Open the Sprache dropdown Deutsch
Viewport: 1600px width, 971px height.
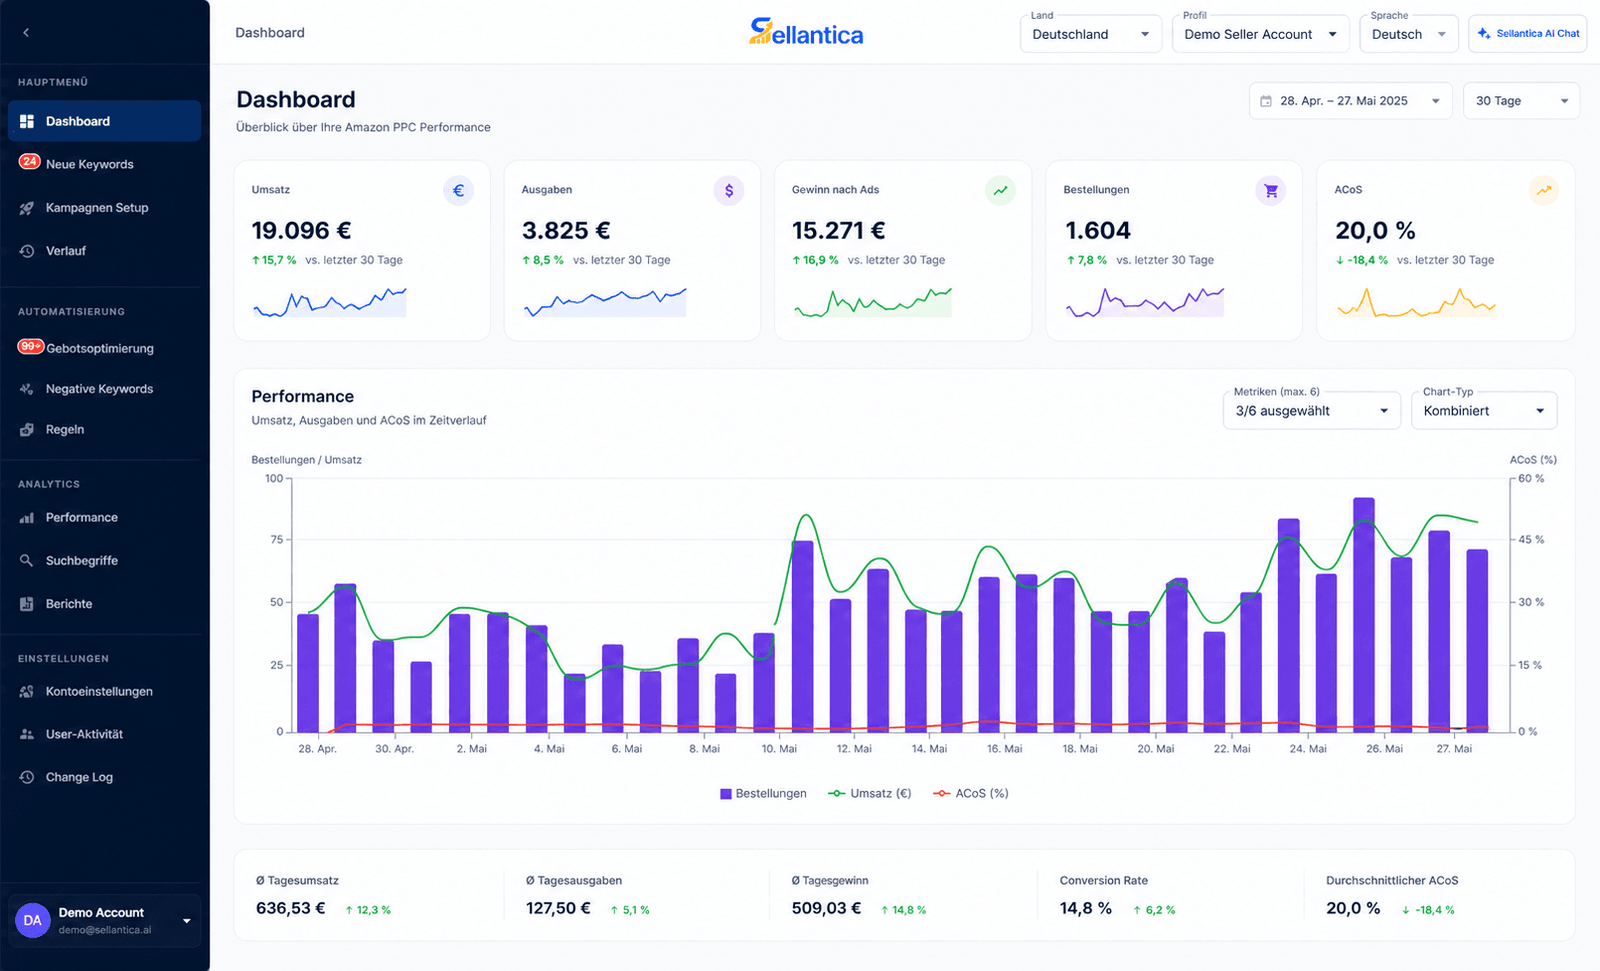(1408, 34)
